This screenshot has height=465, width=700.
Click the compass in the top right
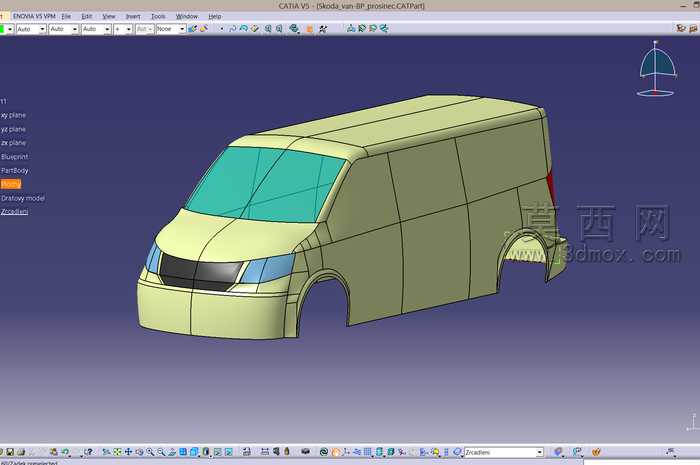point(657,68)
